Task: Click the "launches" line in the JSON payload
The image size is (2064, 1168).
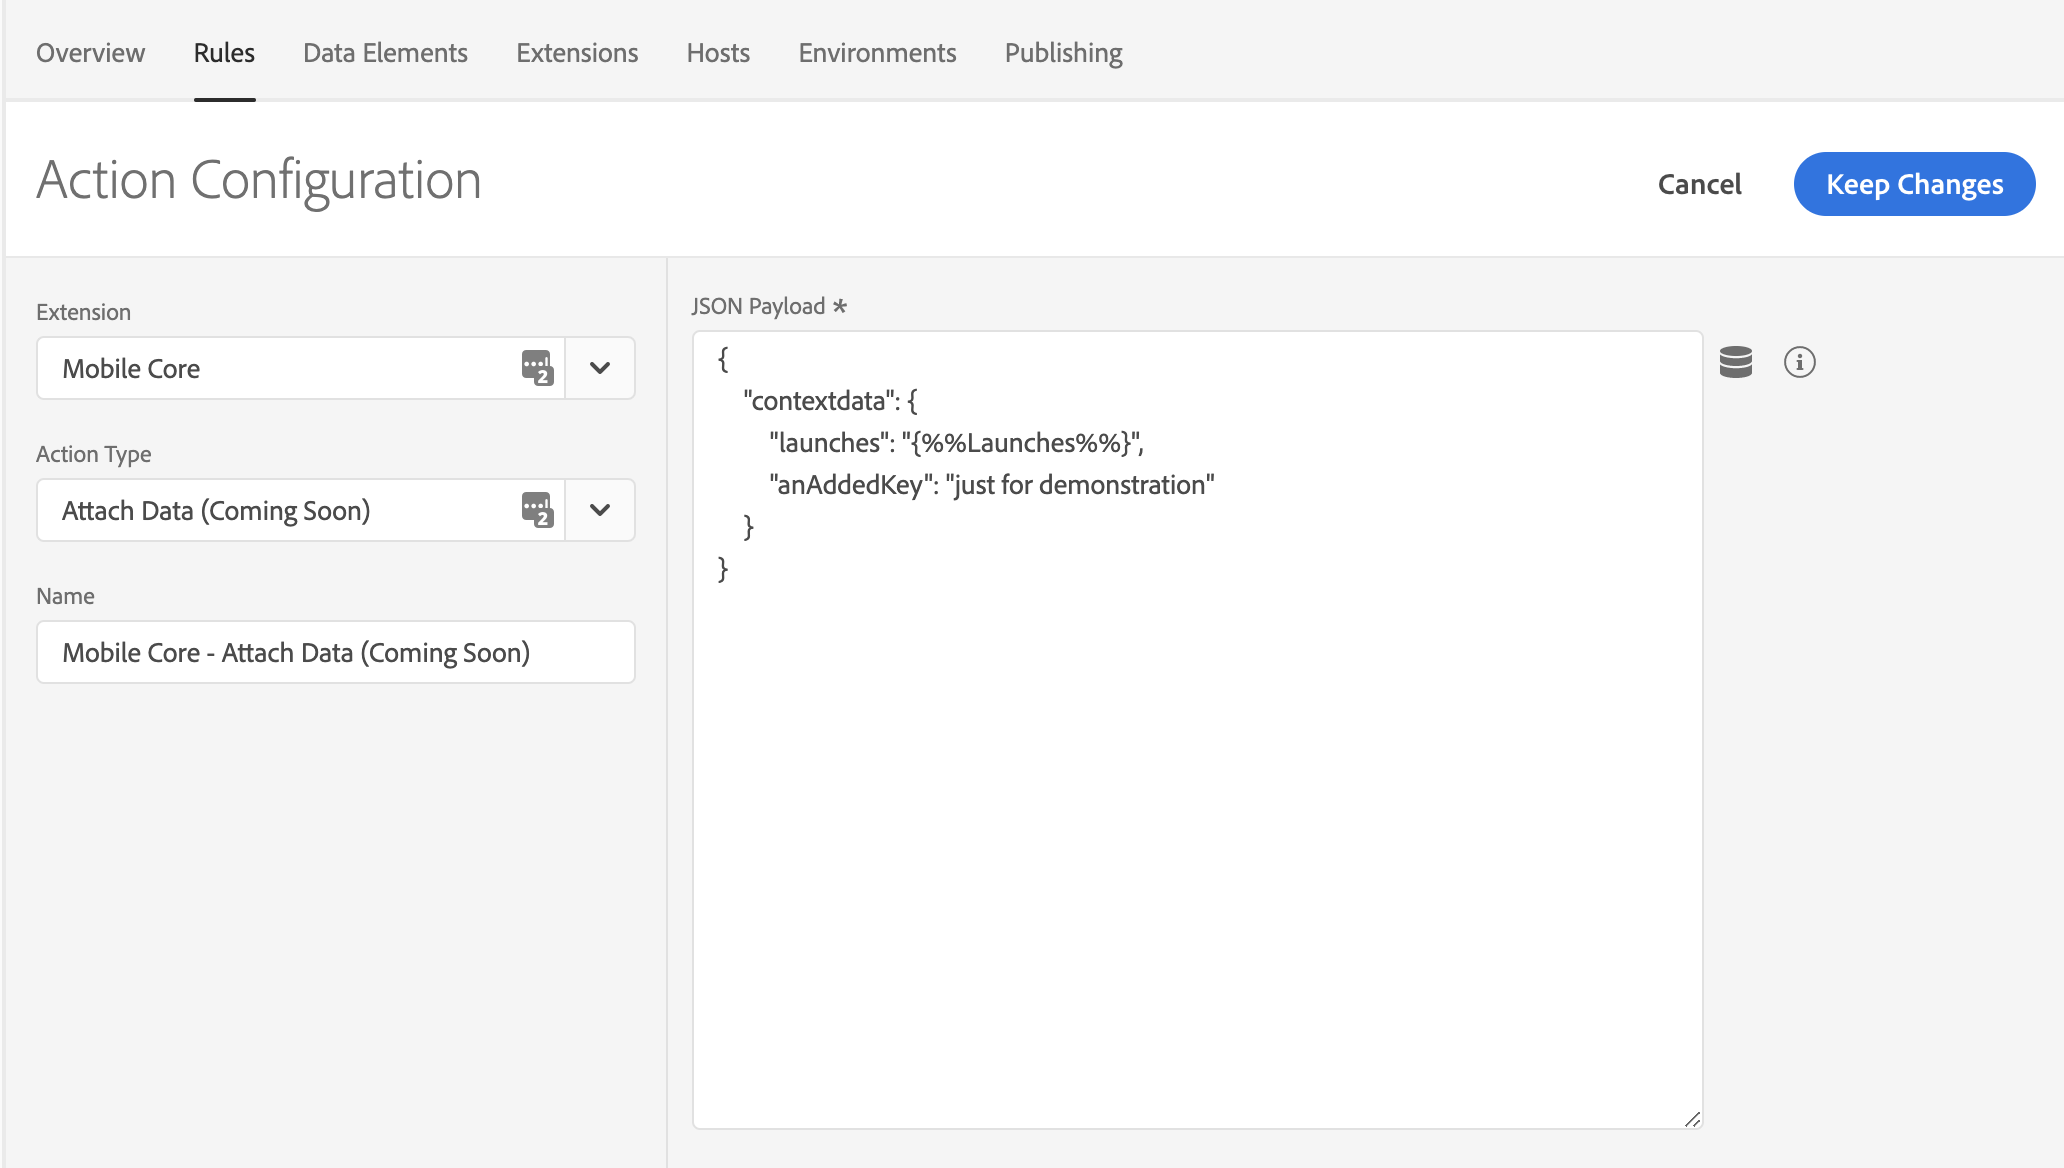Action: click(x=956, y=443)
